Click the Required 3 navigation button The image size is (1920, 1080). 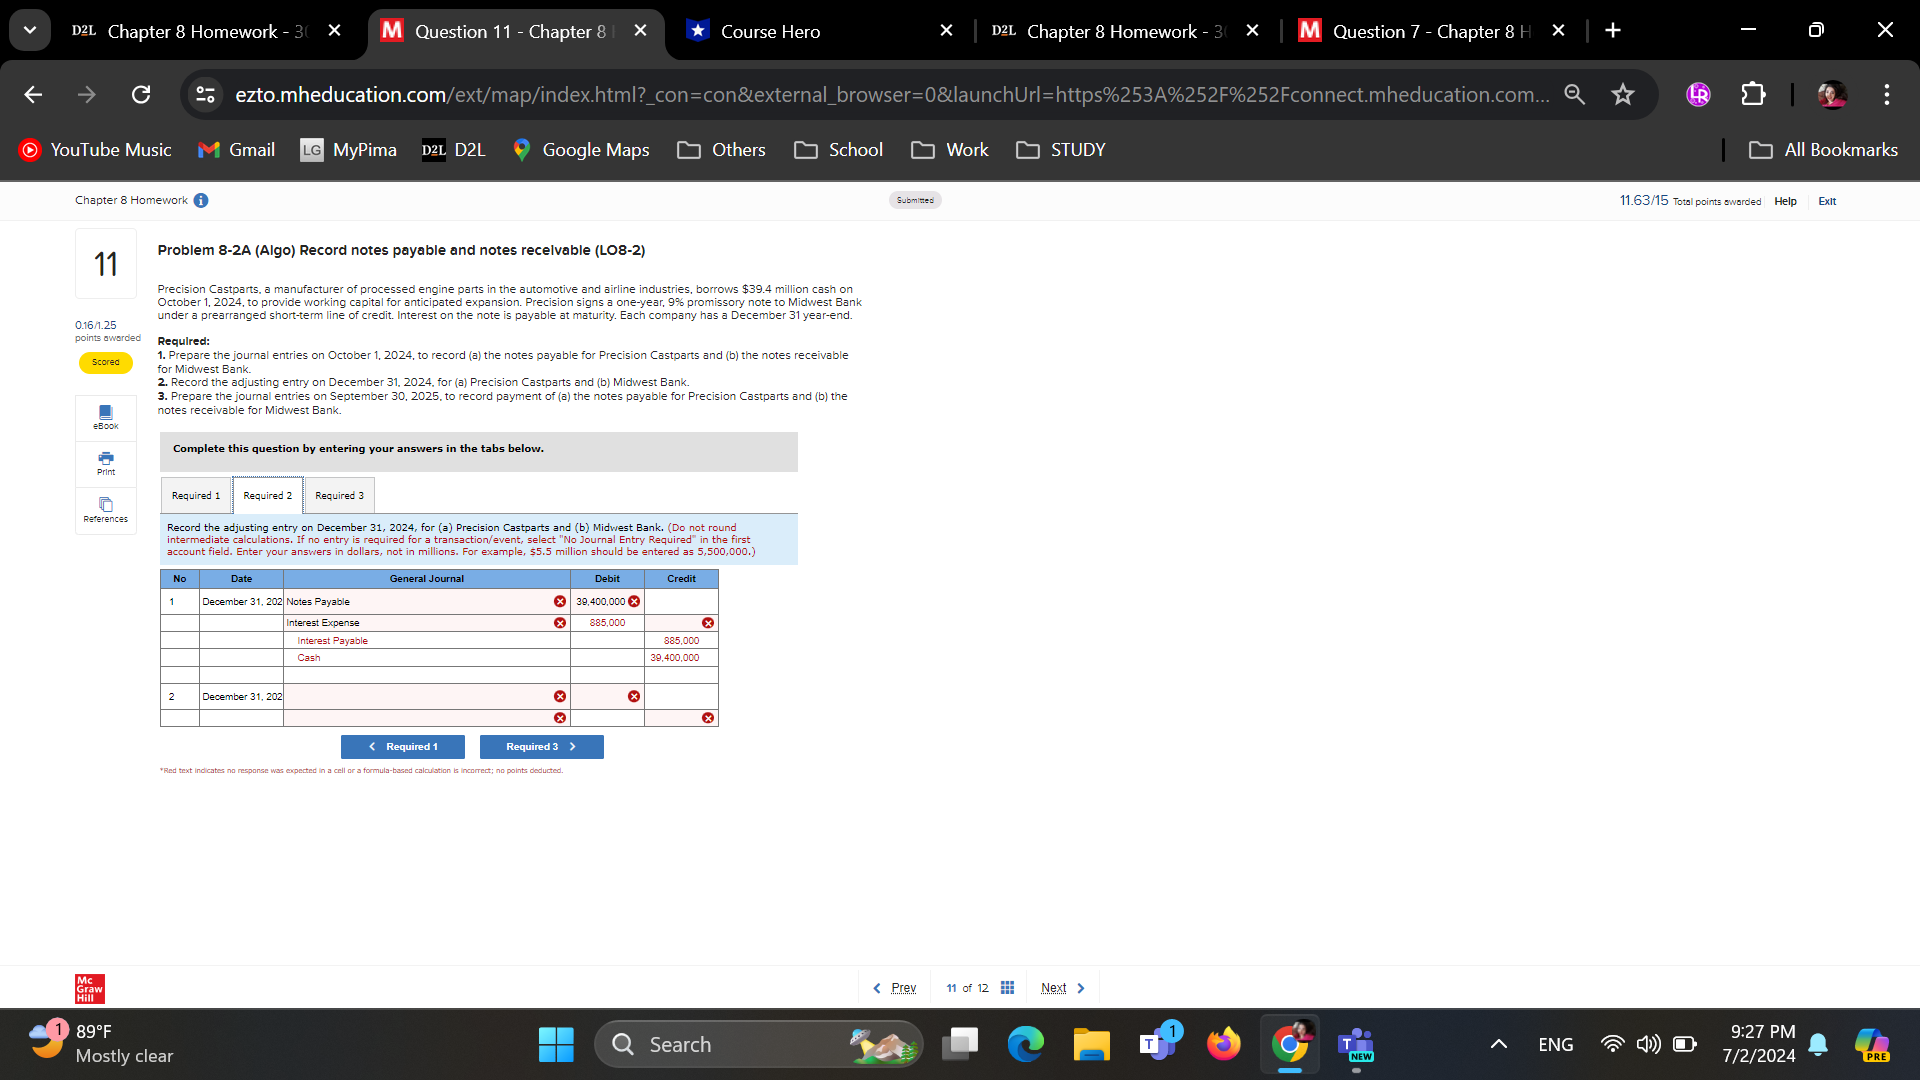coord(541,746)
